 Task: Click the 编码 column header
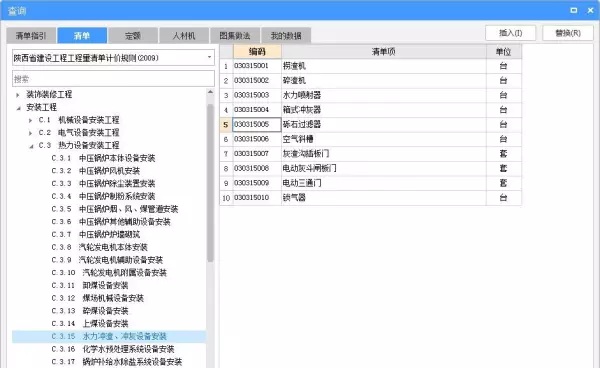click(x=257, y=52)
